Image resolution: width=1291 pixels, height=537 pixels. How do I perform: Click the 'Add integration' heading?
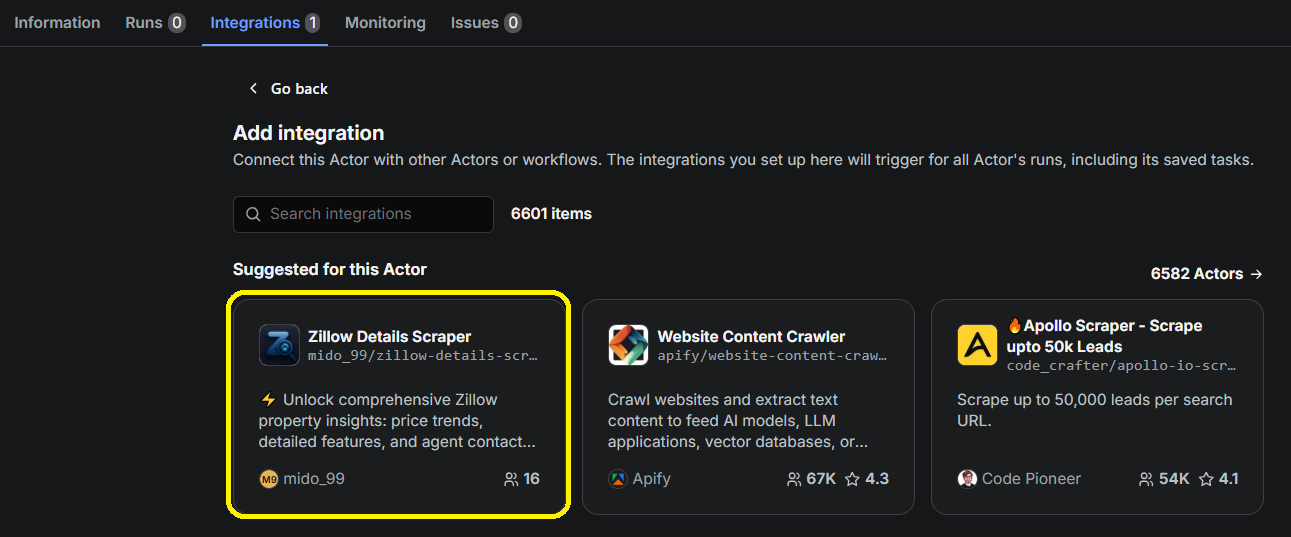308,133
